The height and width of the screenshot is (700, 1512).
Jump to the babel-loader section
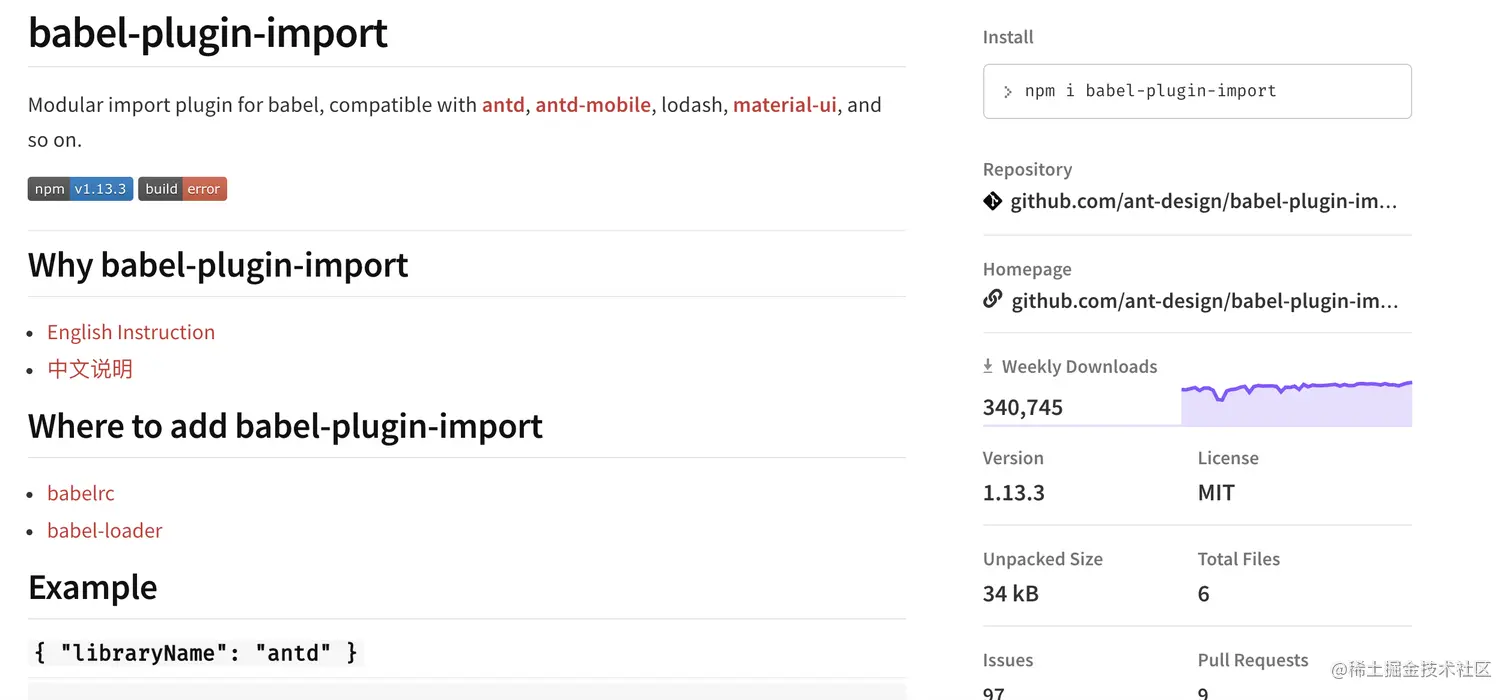tap(105, 530)
